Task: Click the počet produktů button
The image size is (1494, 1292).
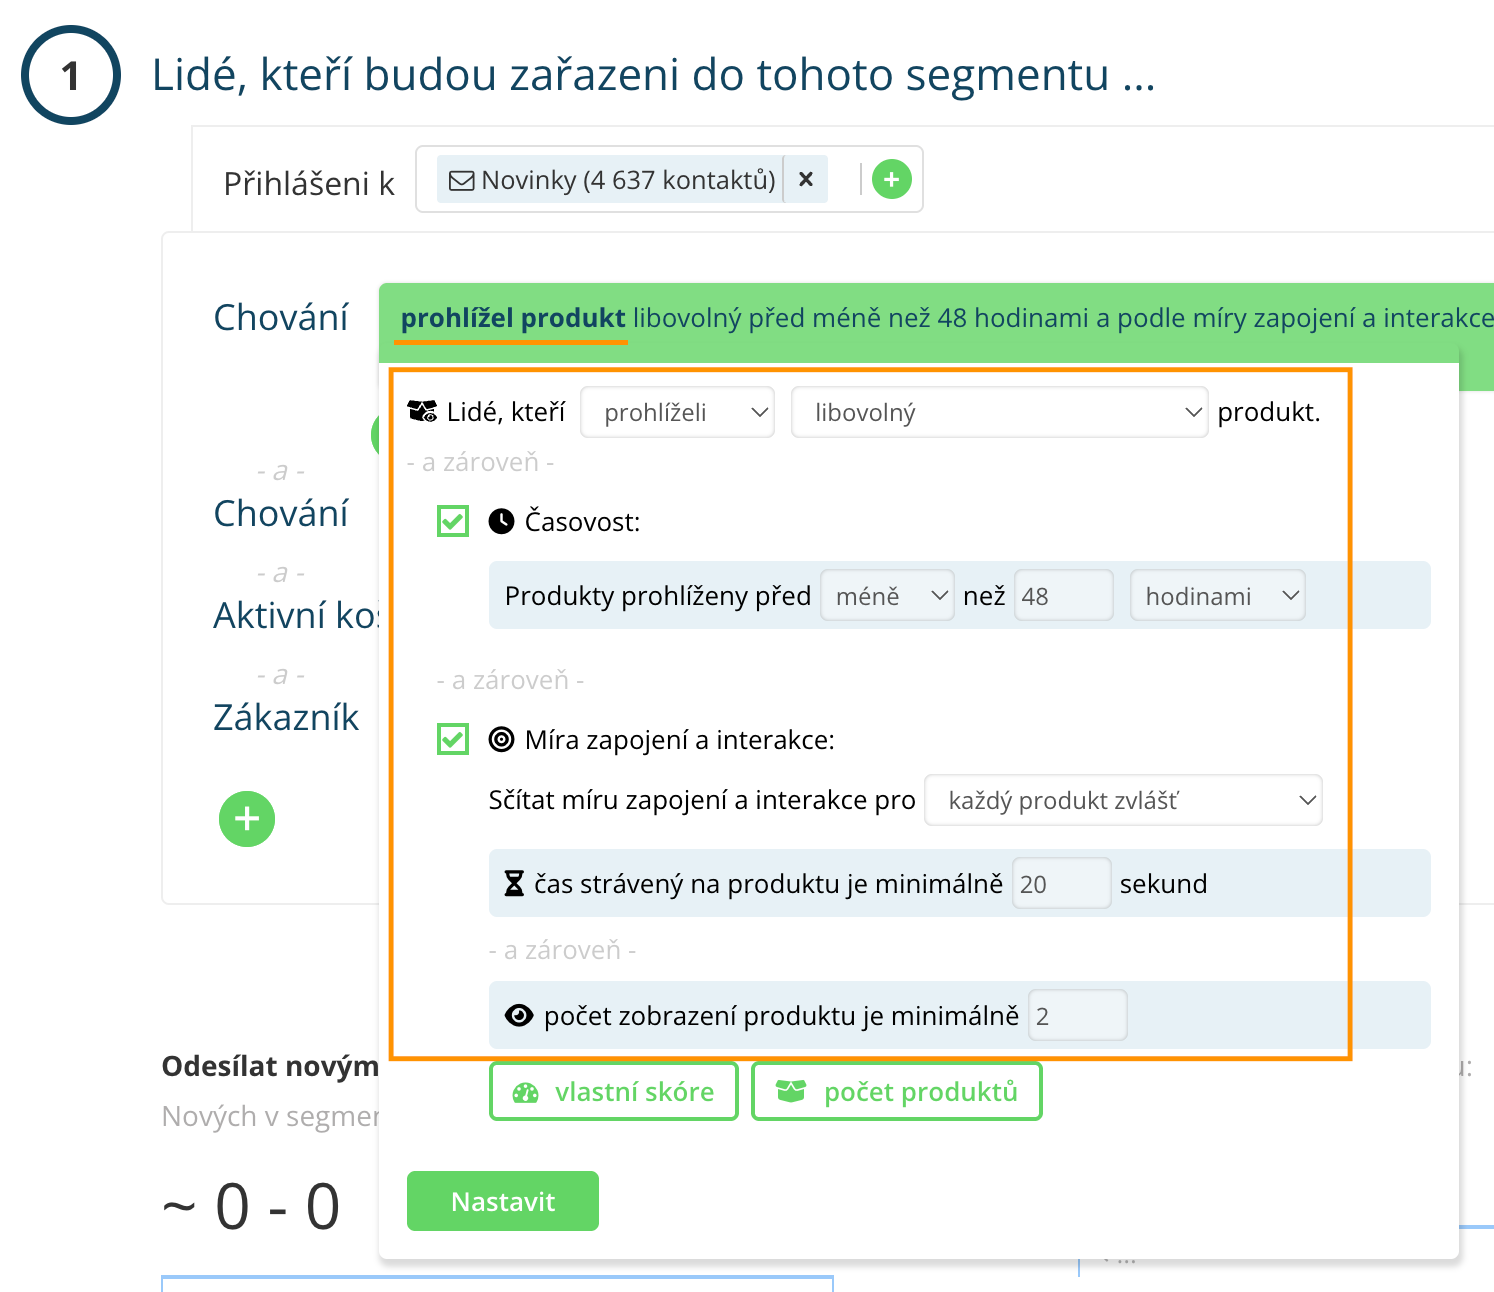Action: coord(897,1092)
